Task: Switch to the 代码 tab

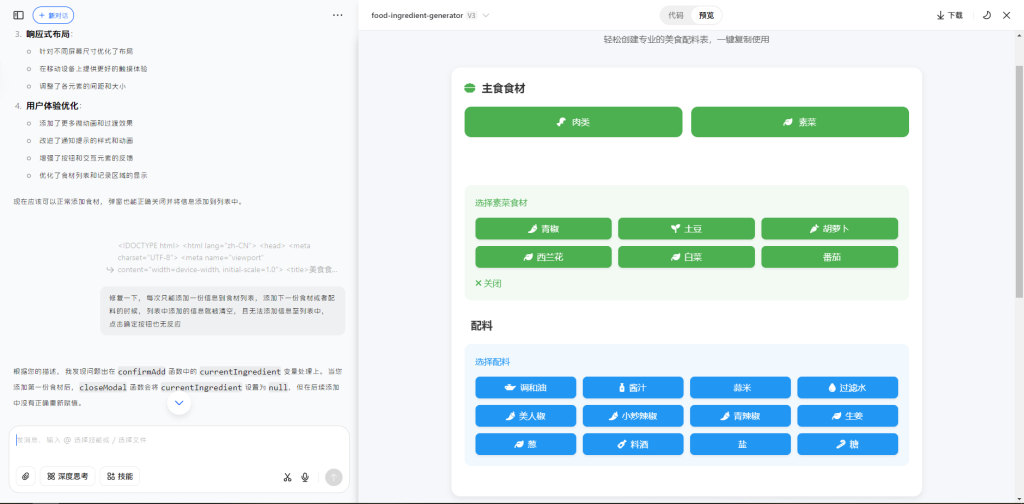Action: pos(676,15)
